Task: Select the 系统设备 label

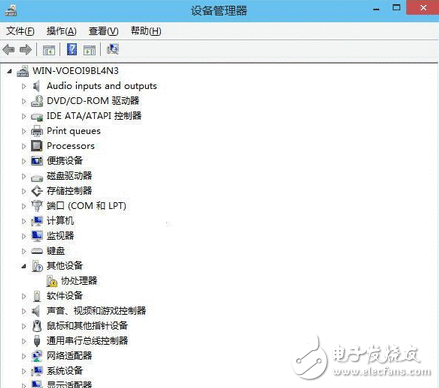Action: [x=64, y=371]
